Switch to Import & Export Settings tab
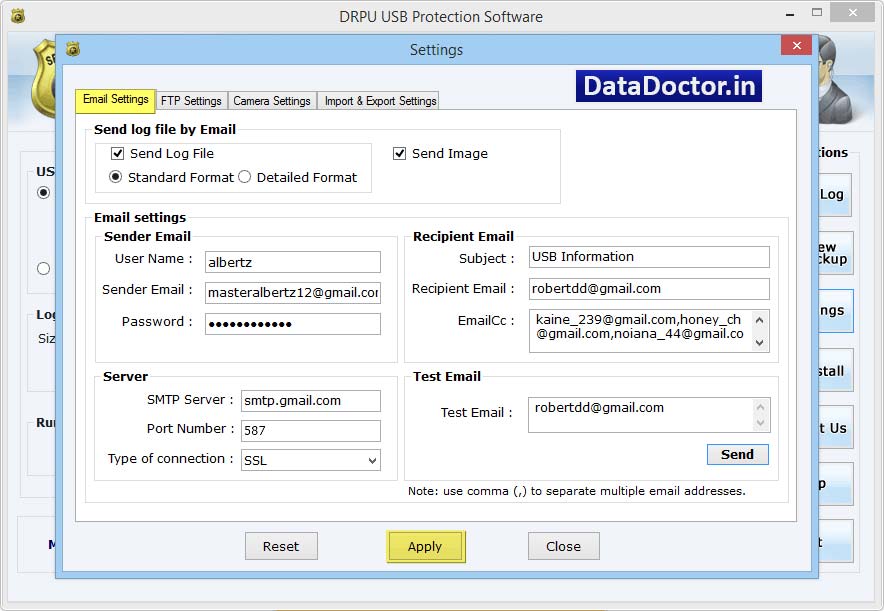Screen dimensions: 884x611 (x=378, y=100)
